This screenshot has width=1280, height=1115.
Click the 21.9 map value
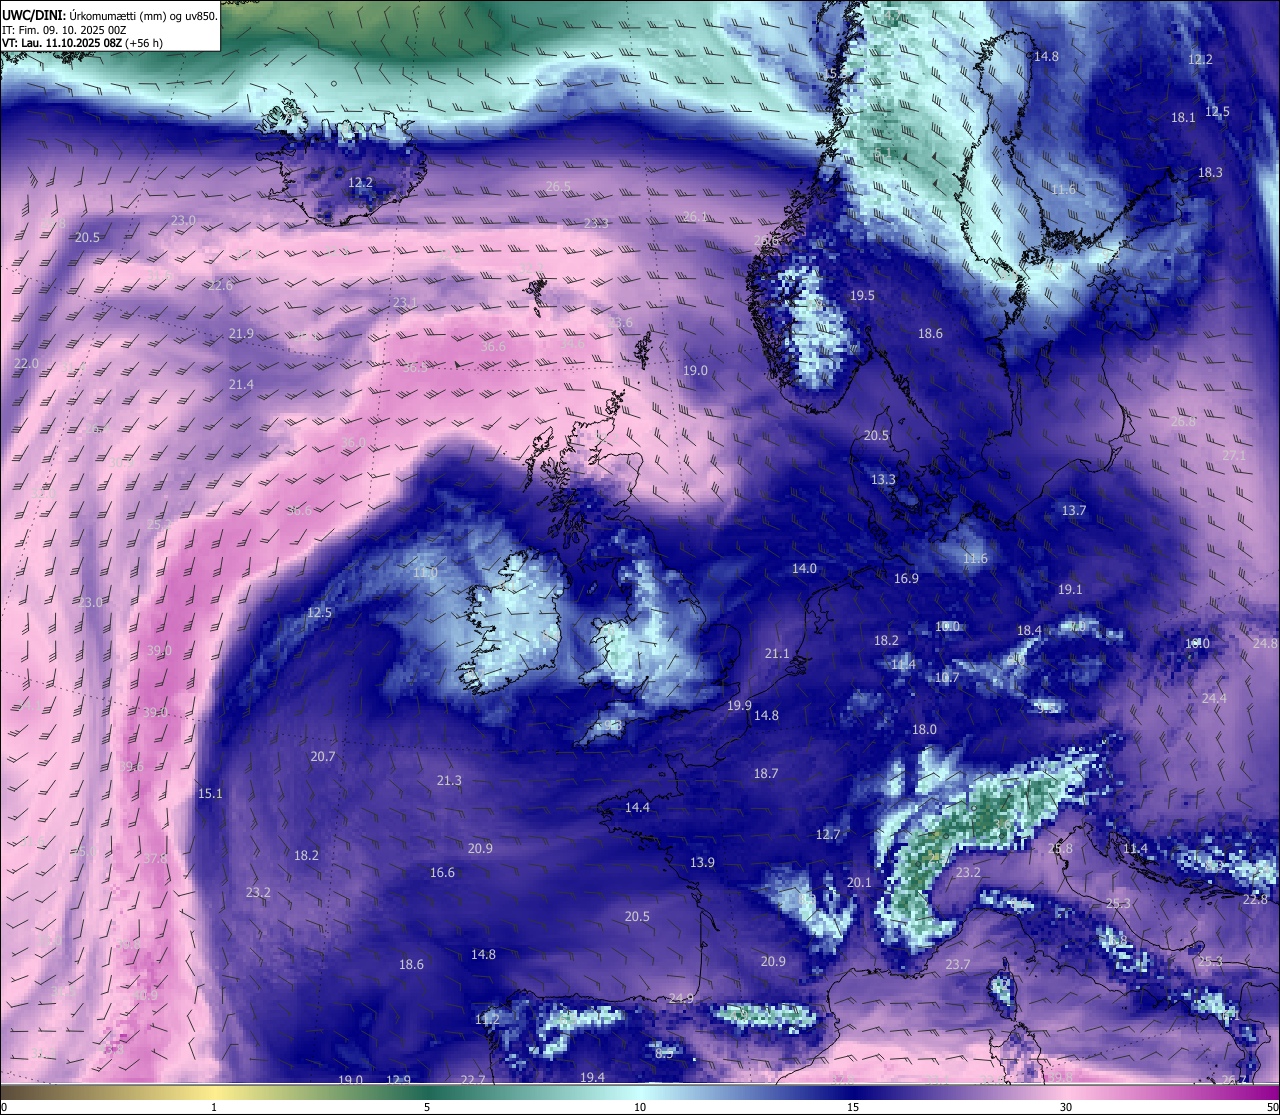tap(241, 333)
